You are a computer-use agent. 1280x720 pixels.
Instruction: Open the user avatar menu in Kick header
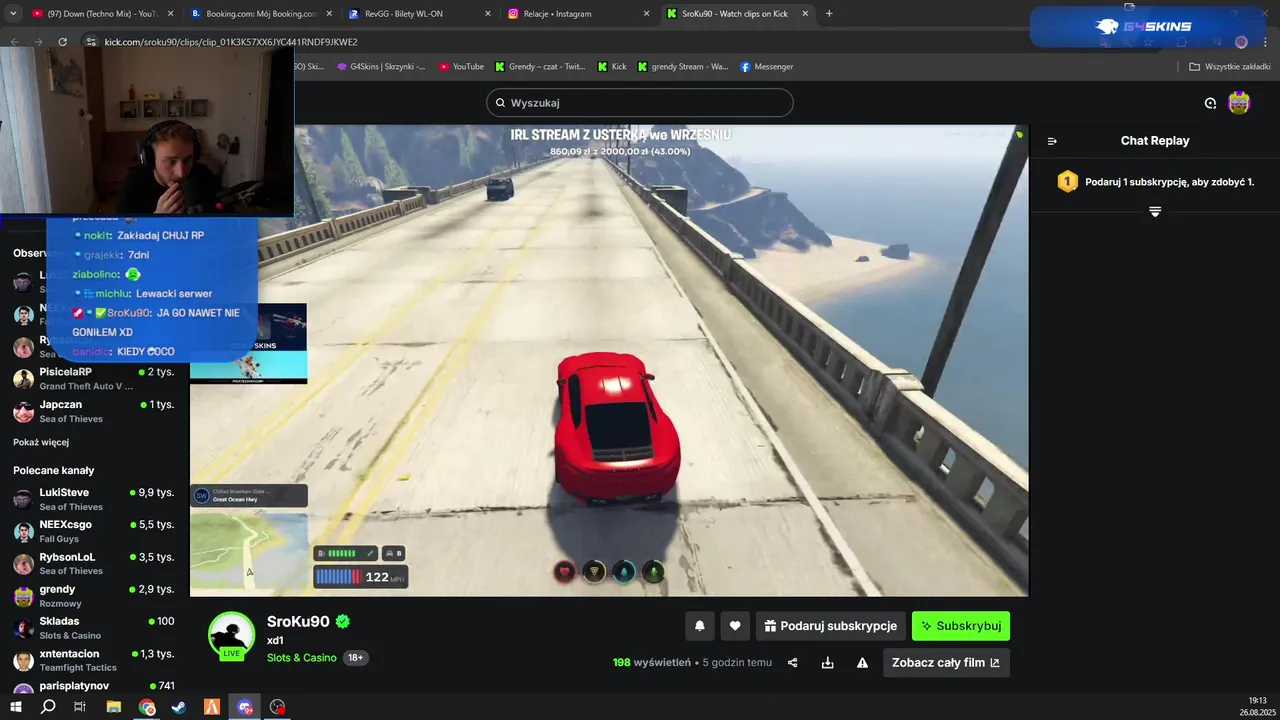click(1239, 102)
